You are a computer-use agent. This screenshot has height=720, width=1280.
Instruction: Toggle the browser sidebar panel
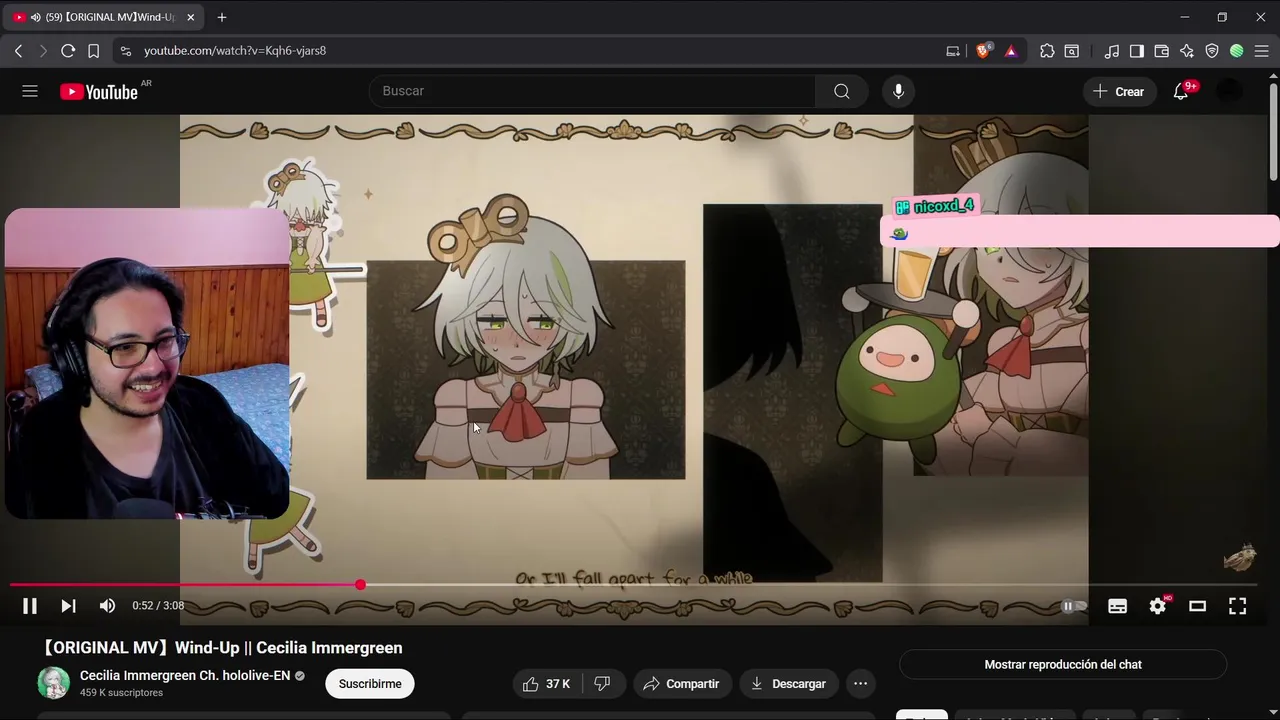(x=1137, y=51)
